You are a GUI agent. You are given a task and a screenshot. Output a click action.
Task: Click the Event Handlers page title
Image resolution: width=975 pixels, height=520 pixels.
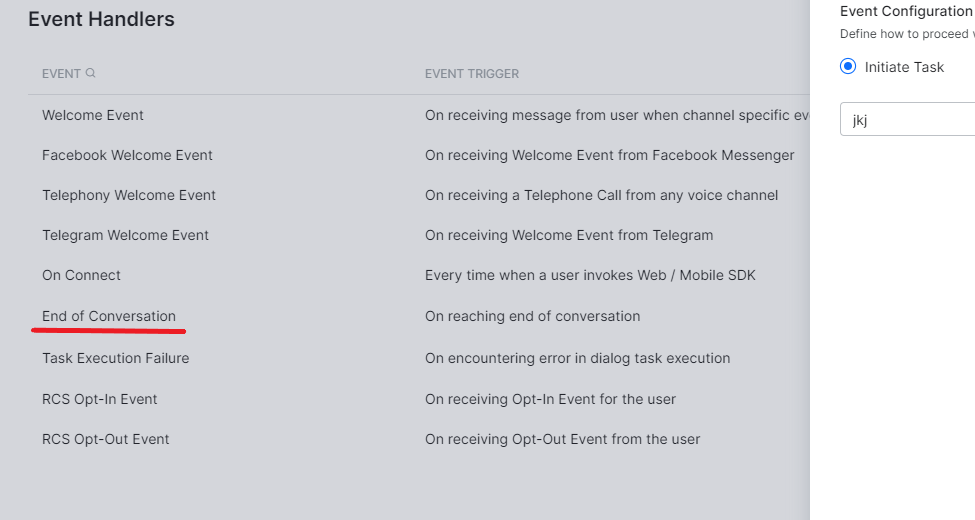(x=101, y=19)
